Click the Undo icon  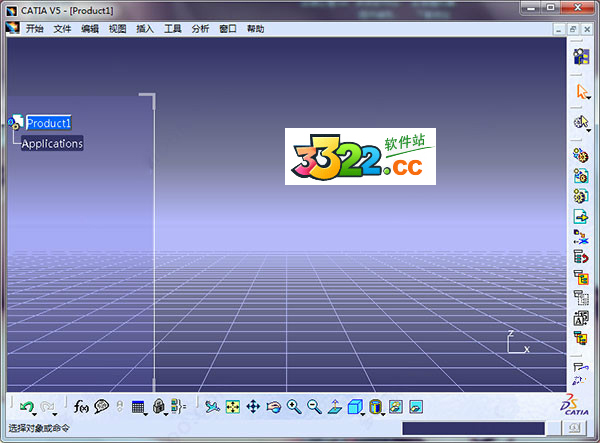pyautogui.click(x=26, y=406)
